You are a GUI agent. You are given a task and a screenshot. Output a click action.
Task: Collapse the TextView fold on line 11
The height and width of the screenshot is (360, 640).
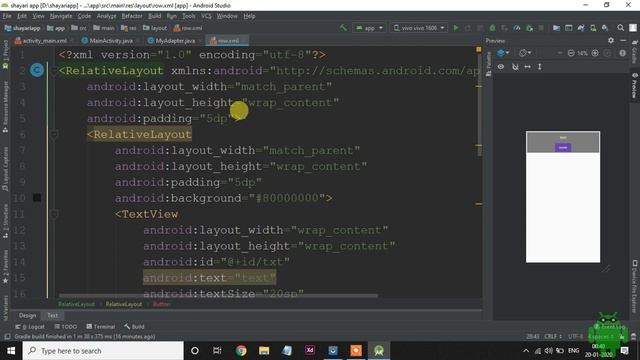click(x=54, y=214)
